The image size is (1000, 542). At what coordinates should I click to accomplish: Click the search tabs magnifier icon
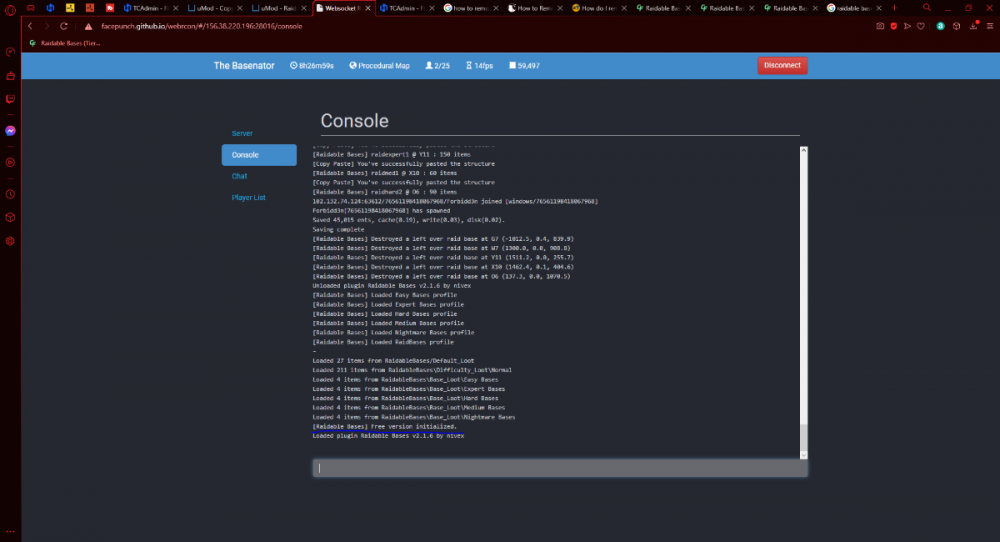coord(928,8)
